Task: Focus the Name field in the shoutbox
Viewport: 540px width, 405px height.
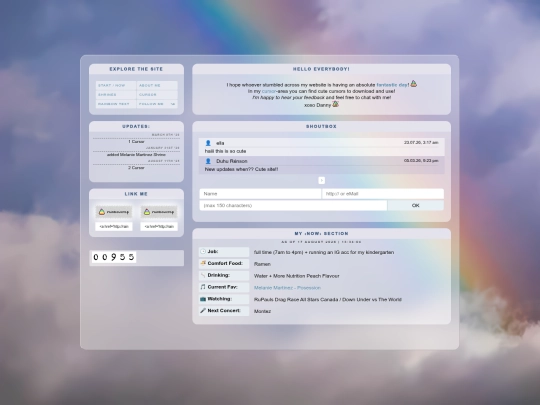Action: pyautogui.click(x=260, y=194)
